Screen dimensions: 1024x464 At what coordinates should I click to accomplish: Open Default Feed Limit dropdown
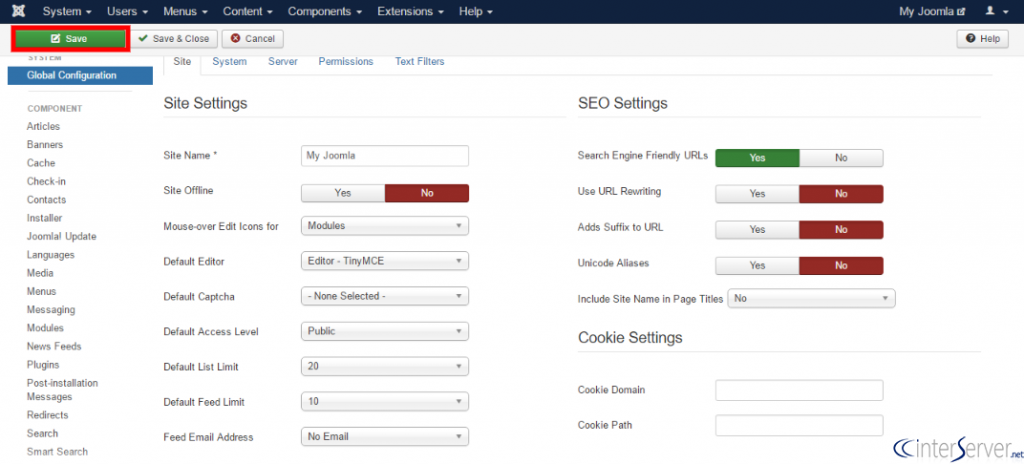pos(385,401)
